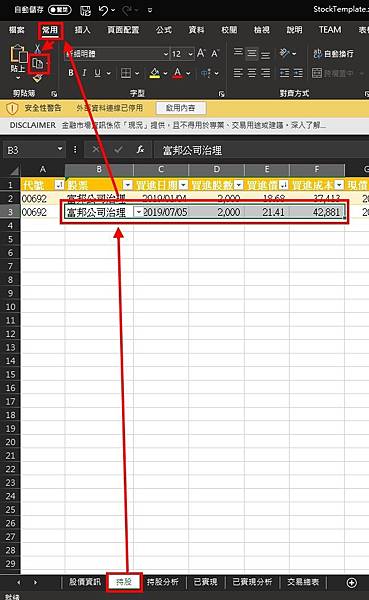Open the 股價資訊 sheet tab
This screenshot has height=600, width=369.
pyautogui.click(x=85, y=582)
